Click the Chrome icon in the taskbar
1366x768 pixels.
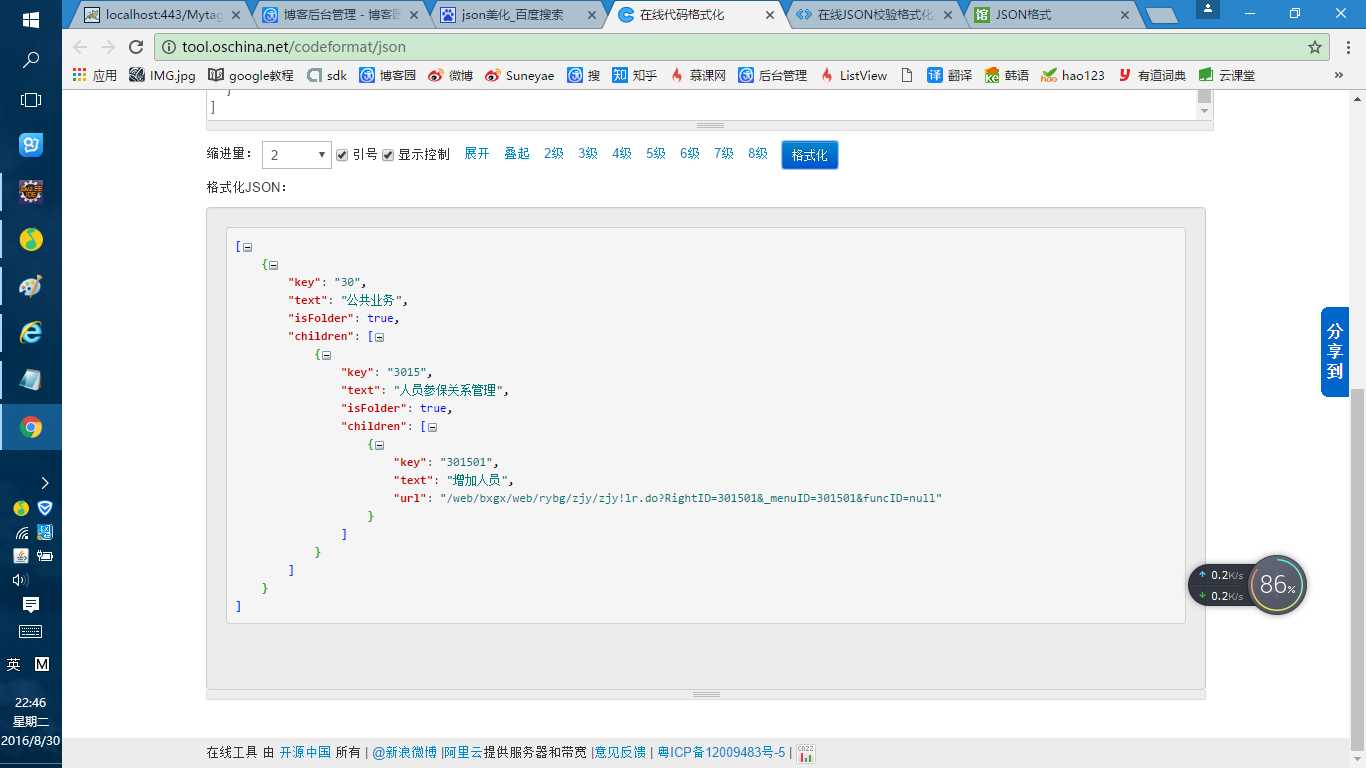(x=31, y=428)
